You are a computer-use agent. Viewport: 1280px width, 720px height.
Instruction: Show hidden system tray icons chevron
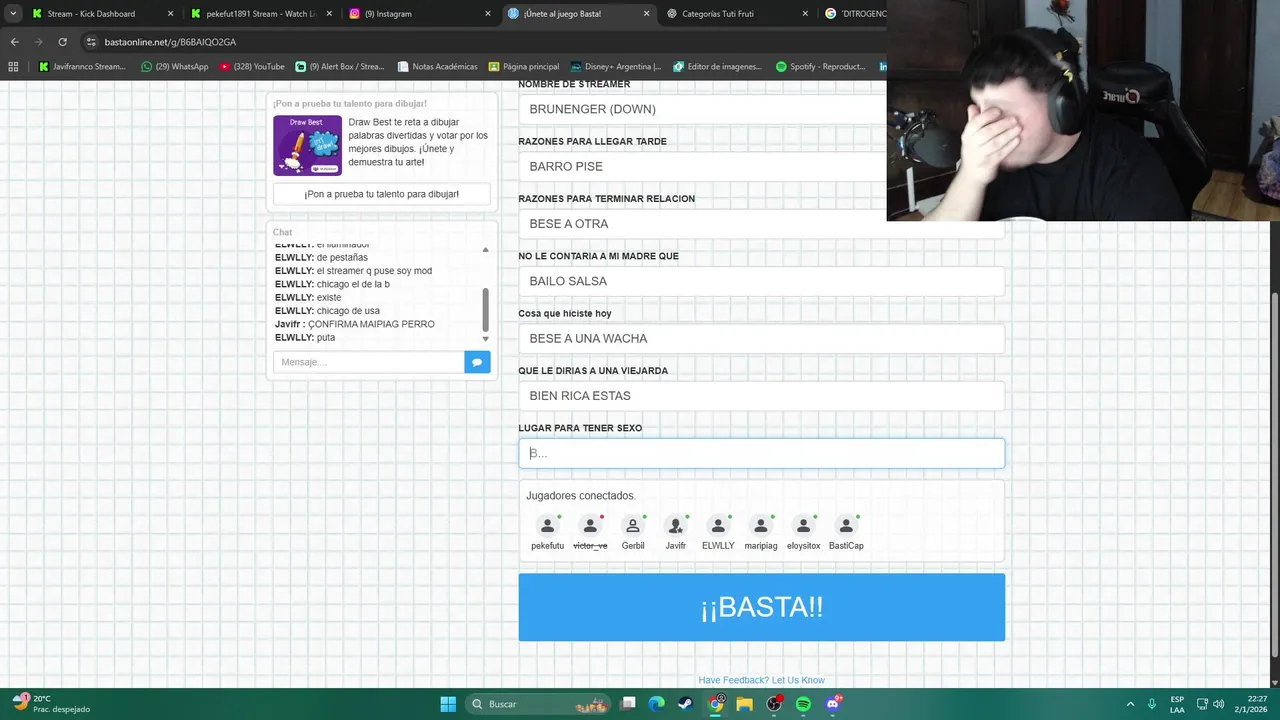point(1130,704)
